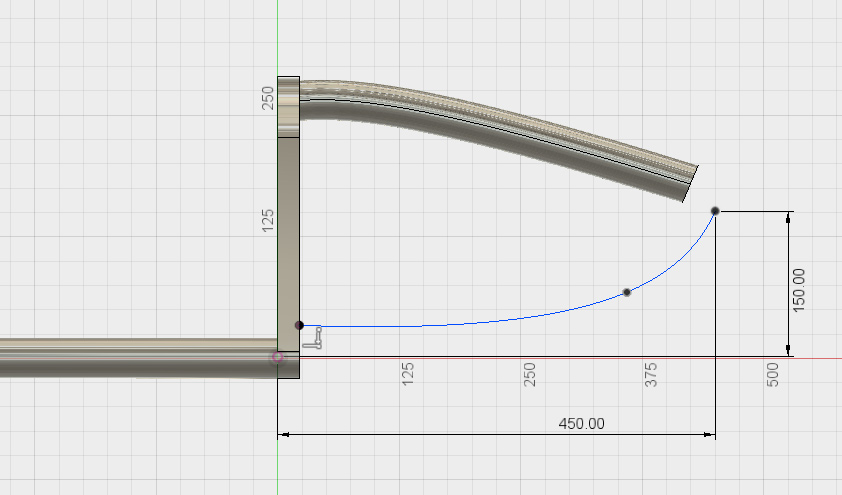Select the spline endpoint at top right
This screenshot has width=842, height=495.
tap(715, 211)
